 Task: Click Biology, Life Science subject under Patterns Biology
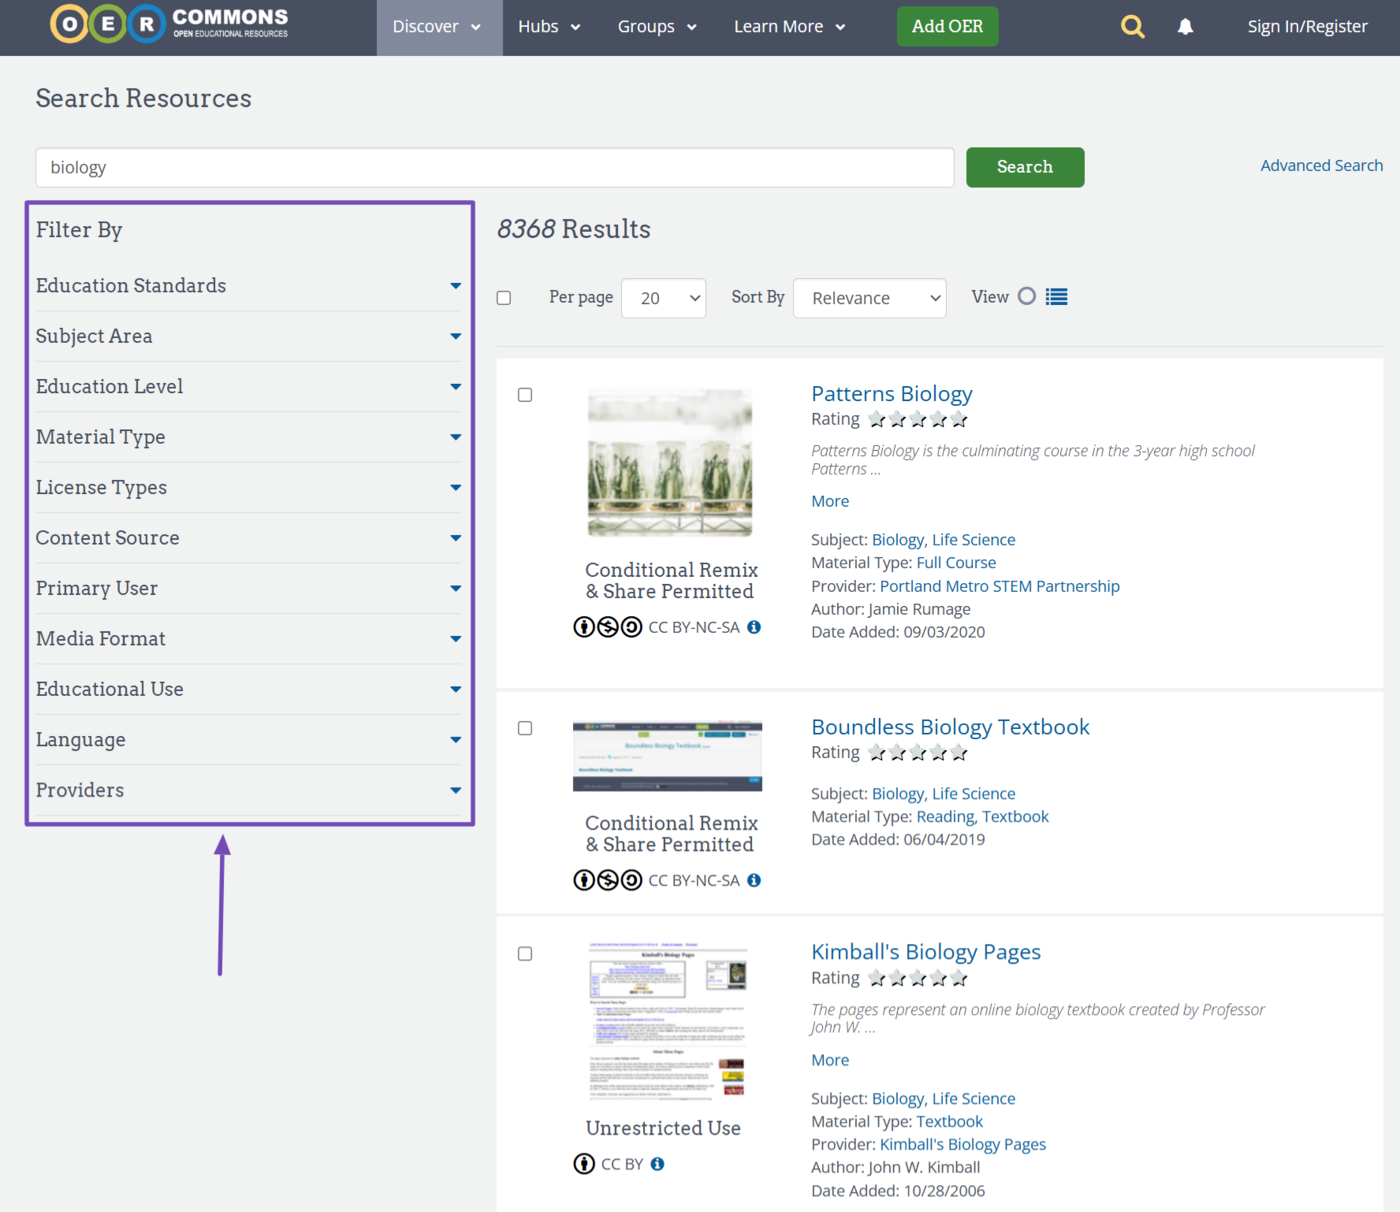tap(943, 540)
